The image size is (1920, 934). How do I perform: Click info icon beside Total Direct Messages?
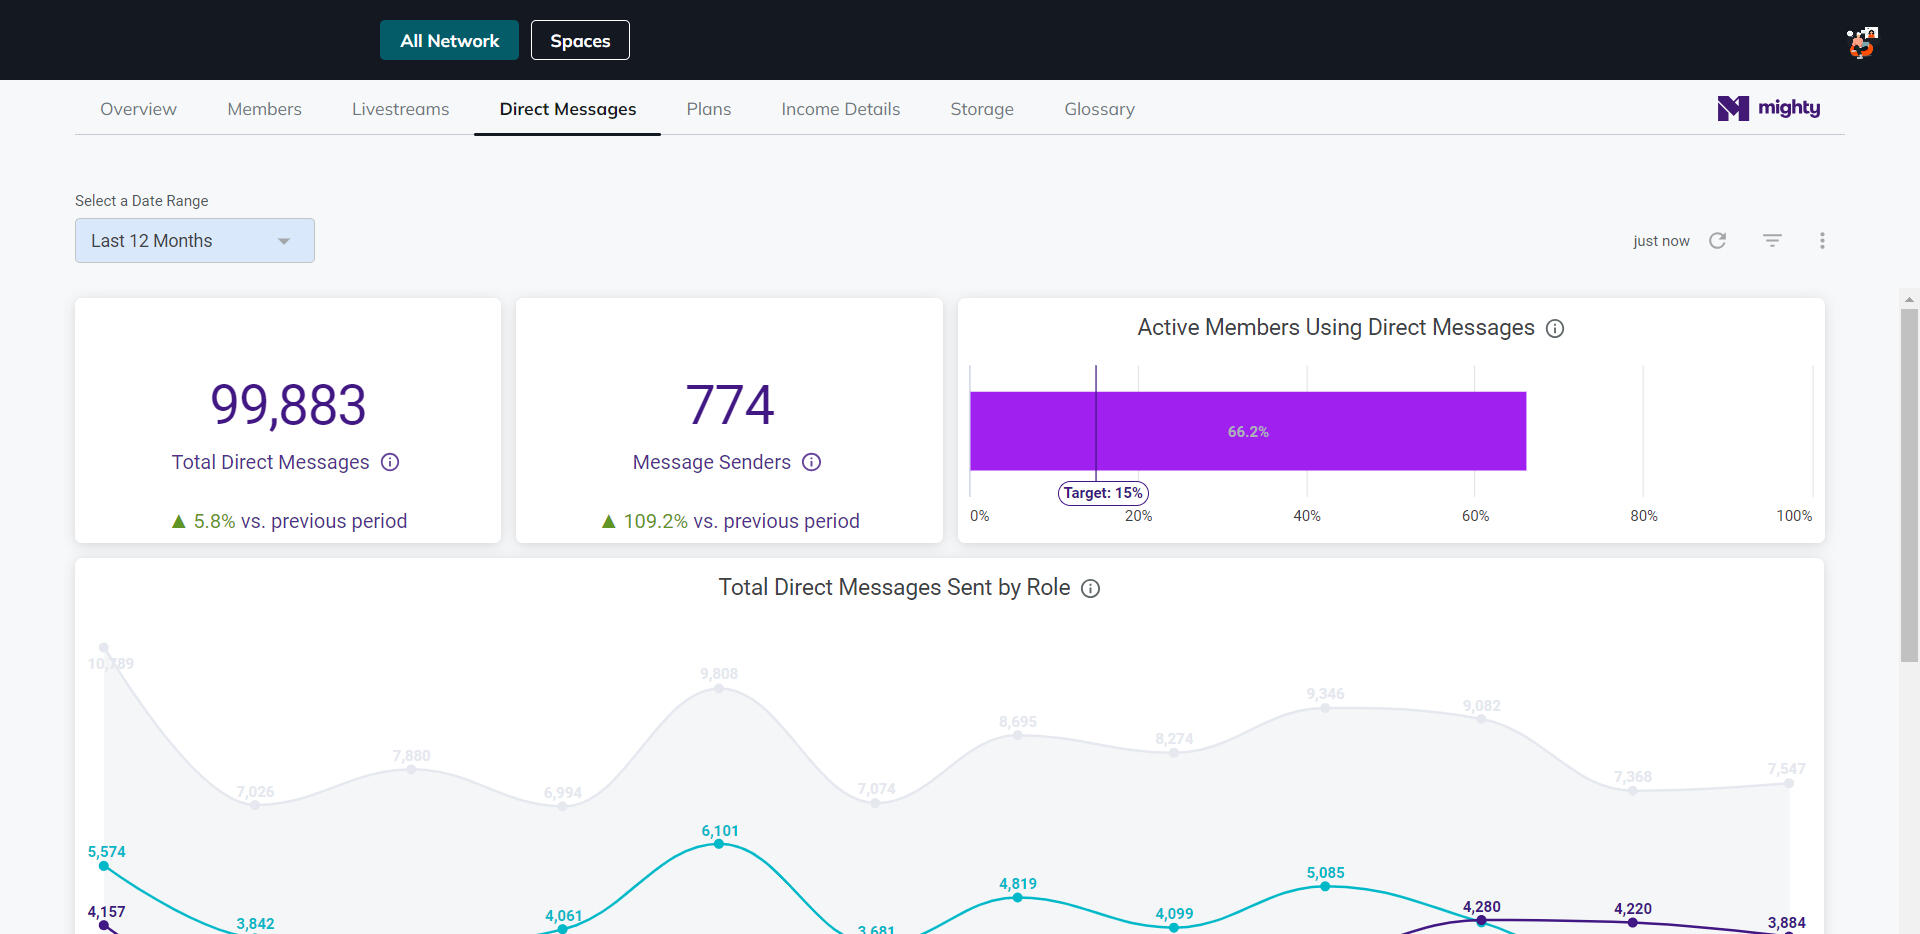(390, 462)
